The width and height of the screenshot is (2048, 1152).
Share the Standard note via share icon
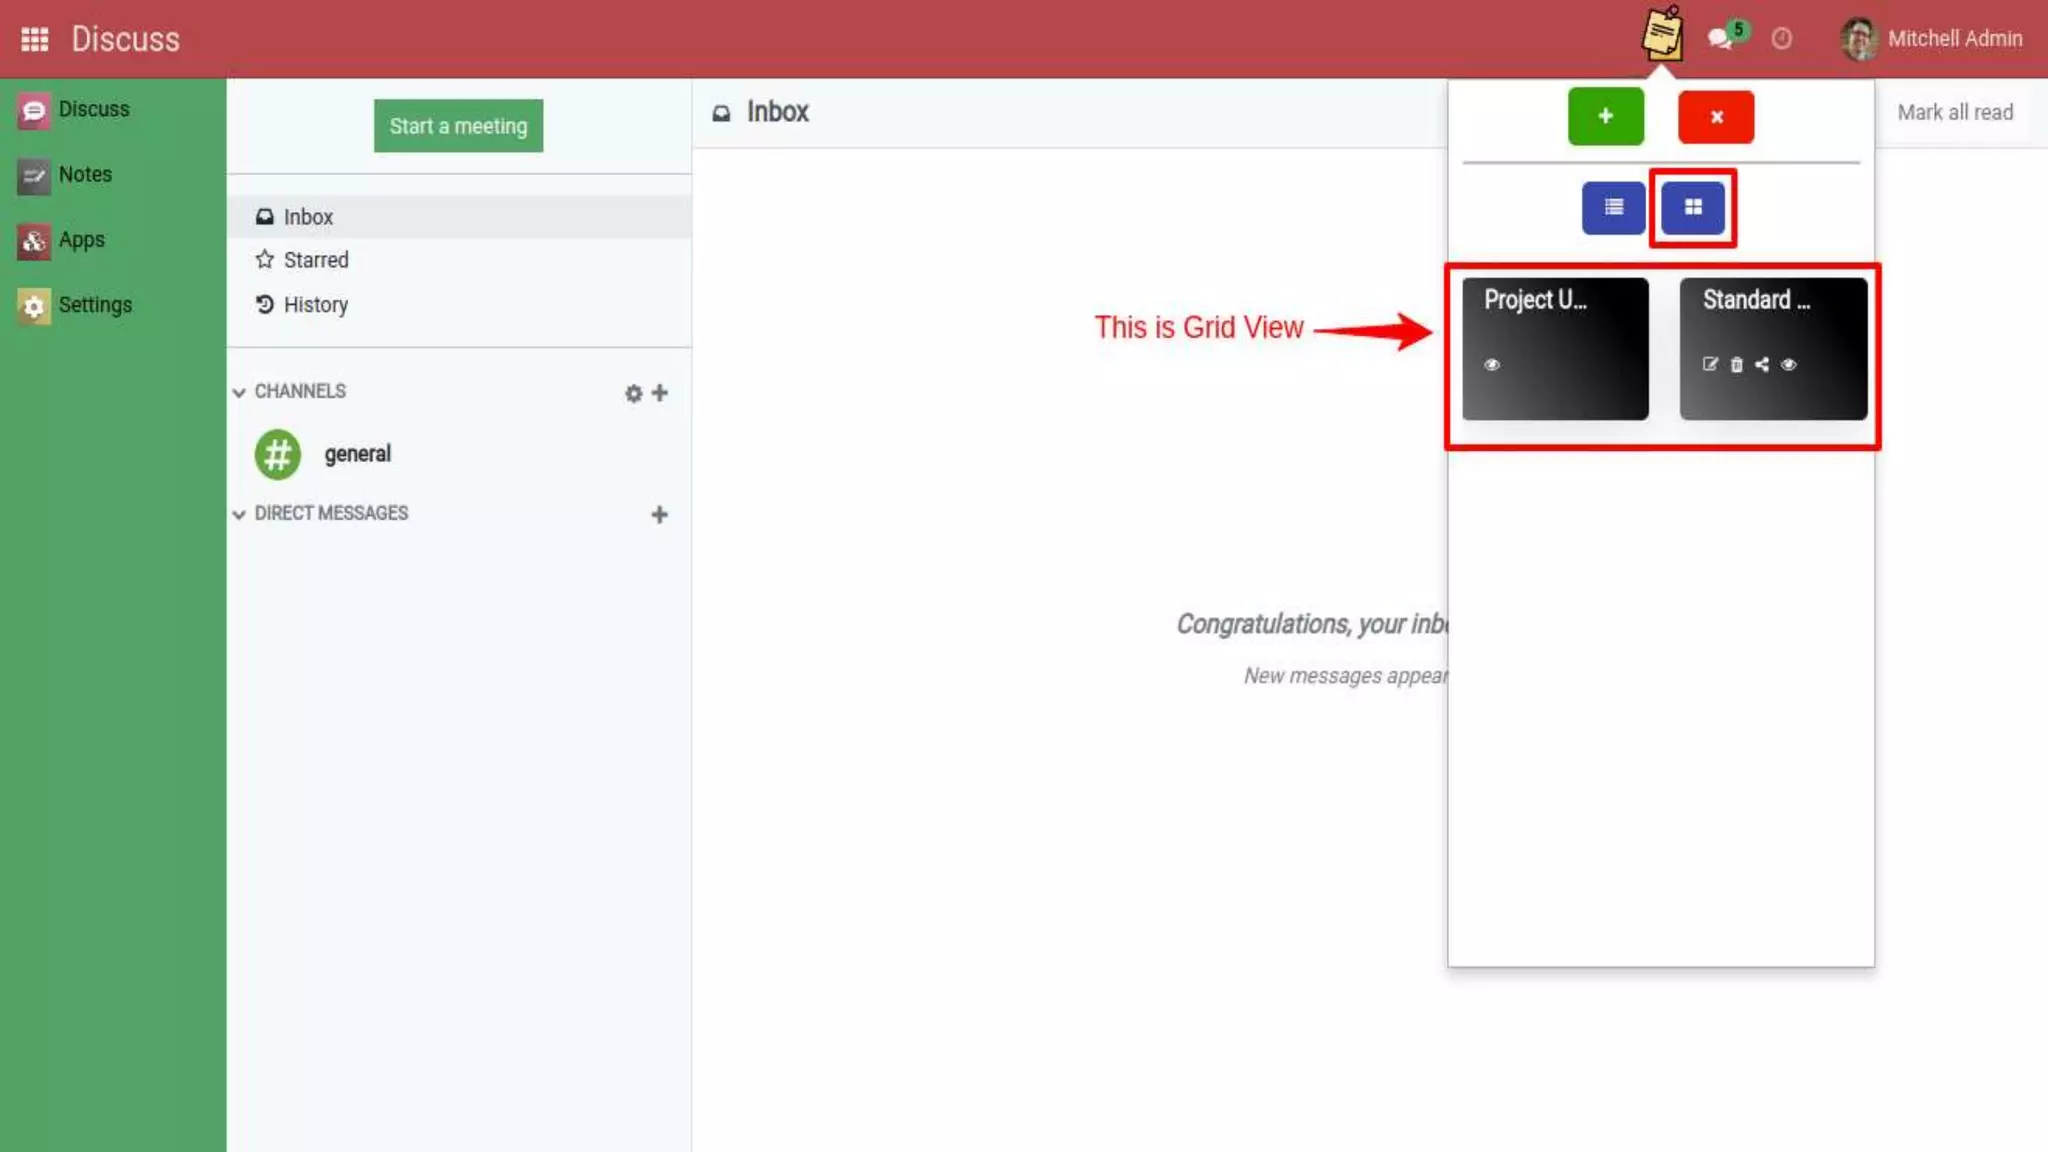[1762, 364]
